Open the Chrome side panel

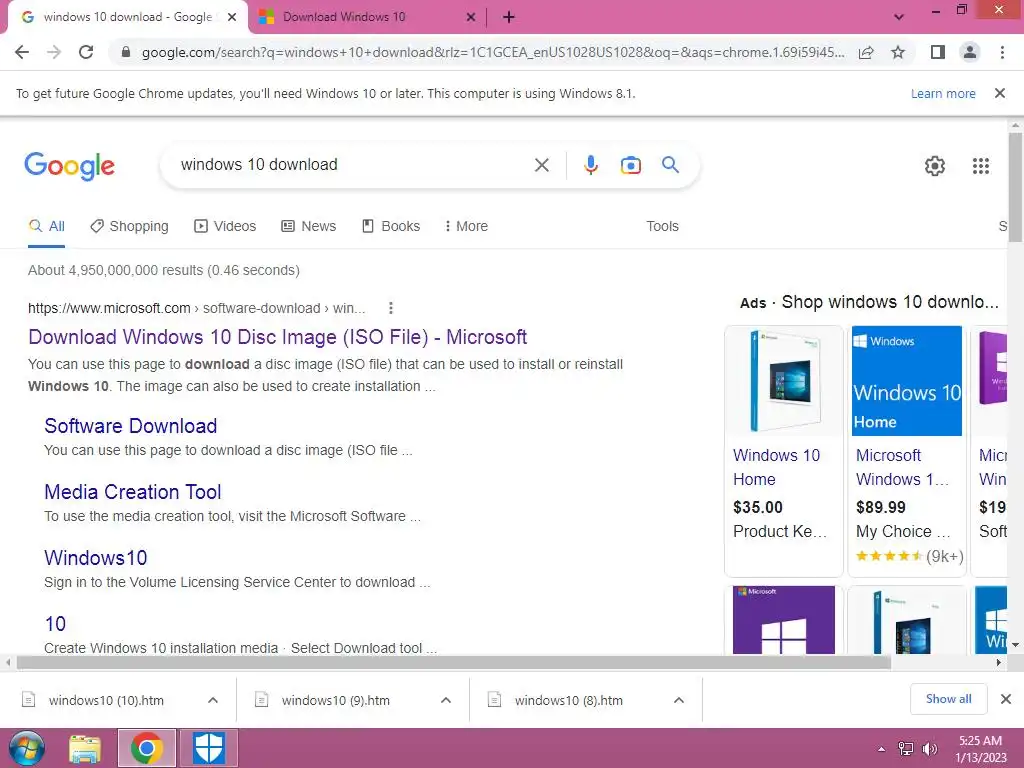[x=938, y=52]
